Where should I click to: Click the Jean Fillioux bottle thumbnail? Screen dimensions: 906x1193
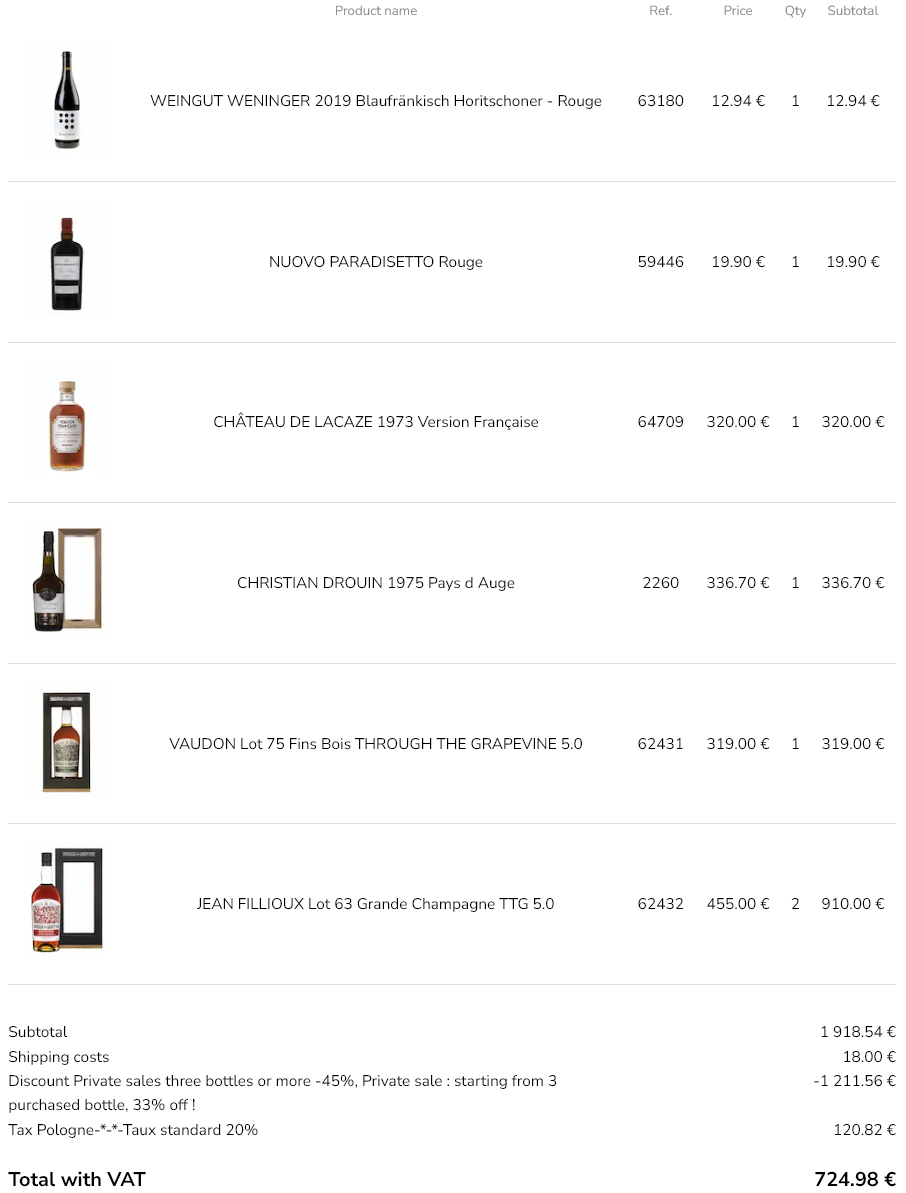pos(67,903)
